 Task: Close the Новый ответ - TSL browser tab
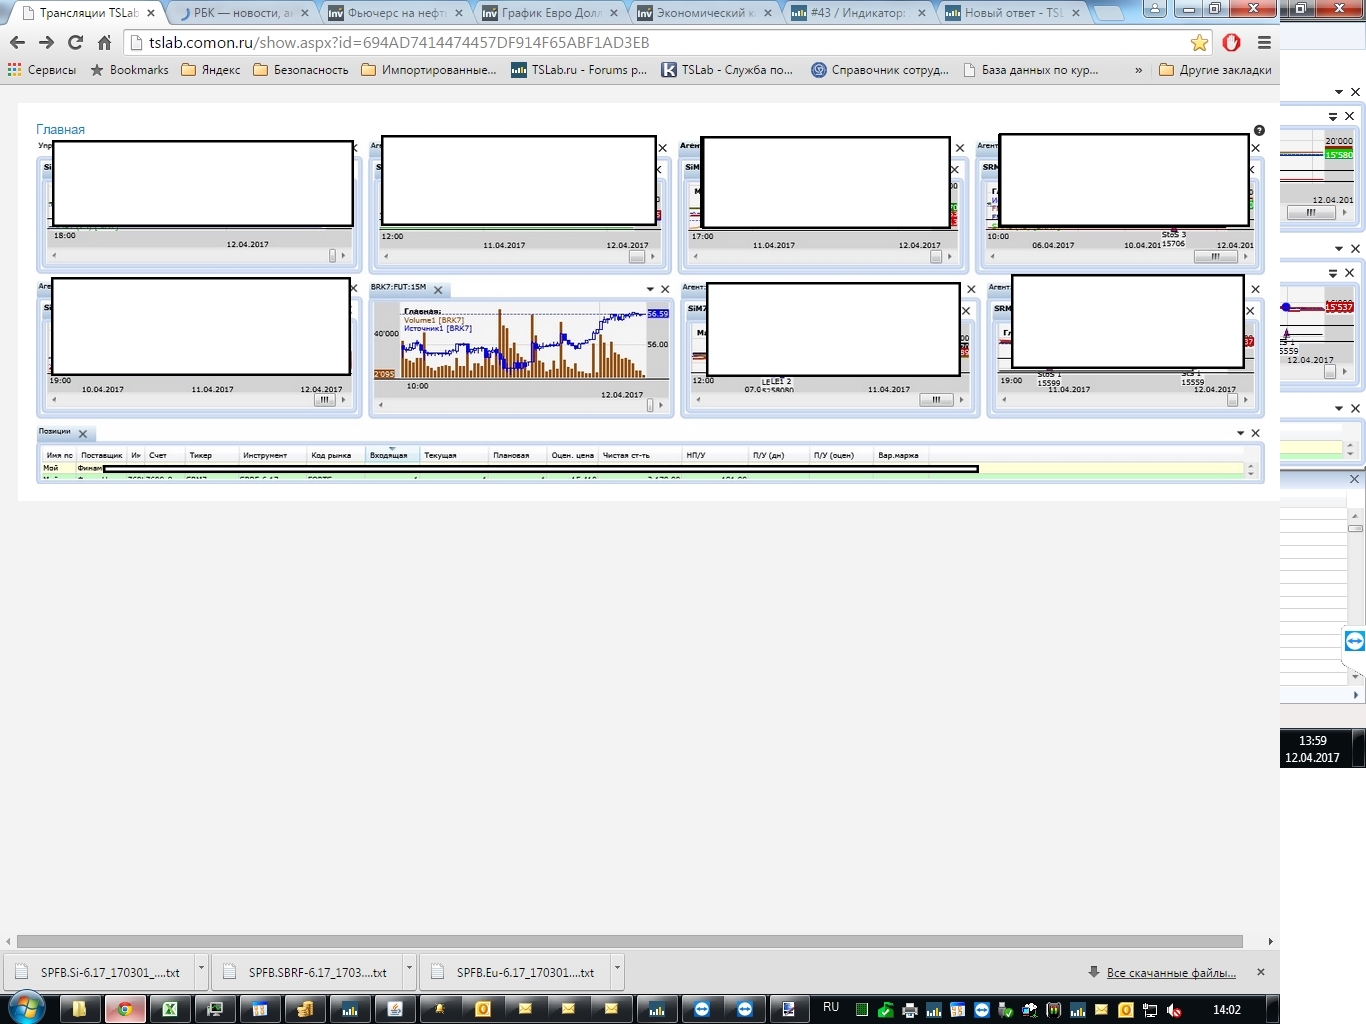1076,13
